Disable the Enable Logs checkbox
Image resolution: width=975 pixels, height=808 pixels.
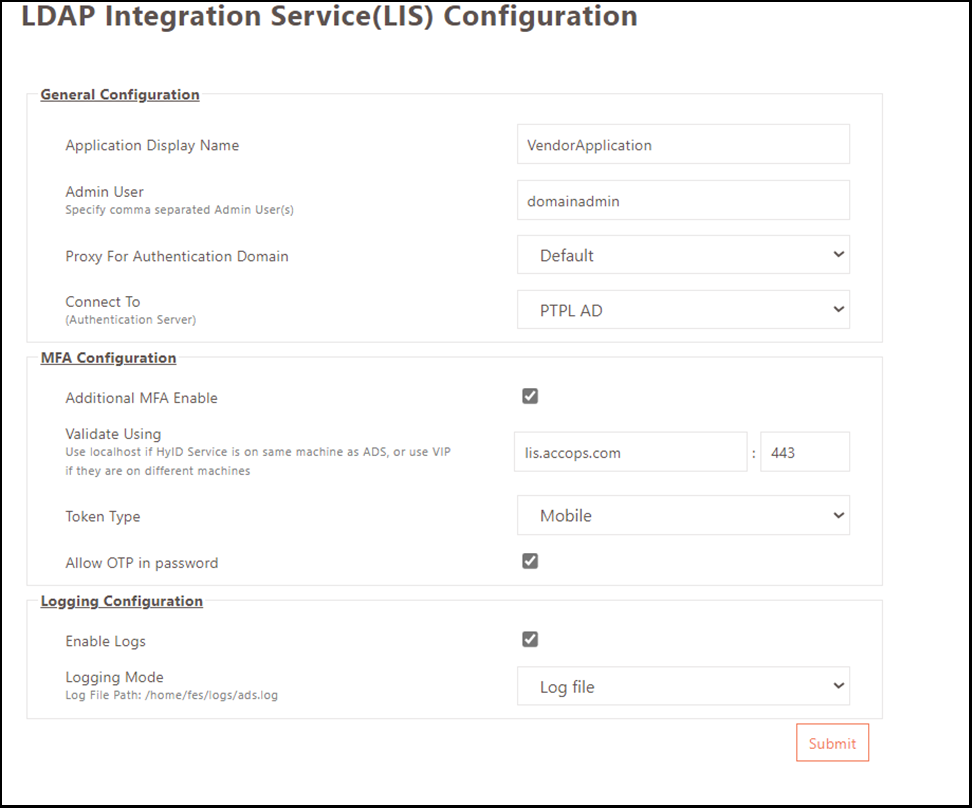point(530,640)
